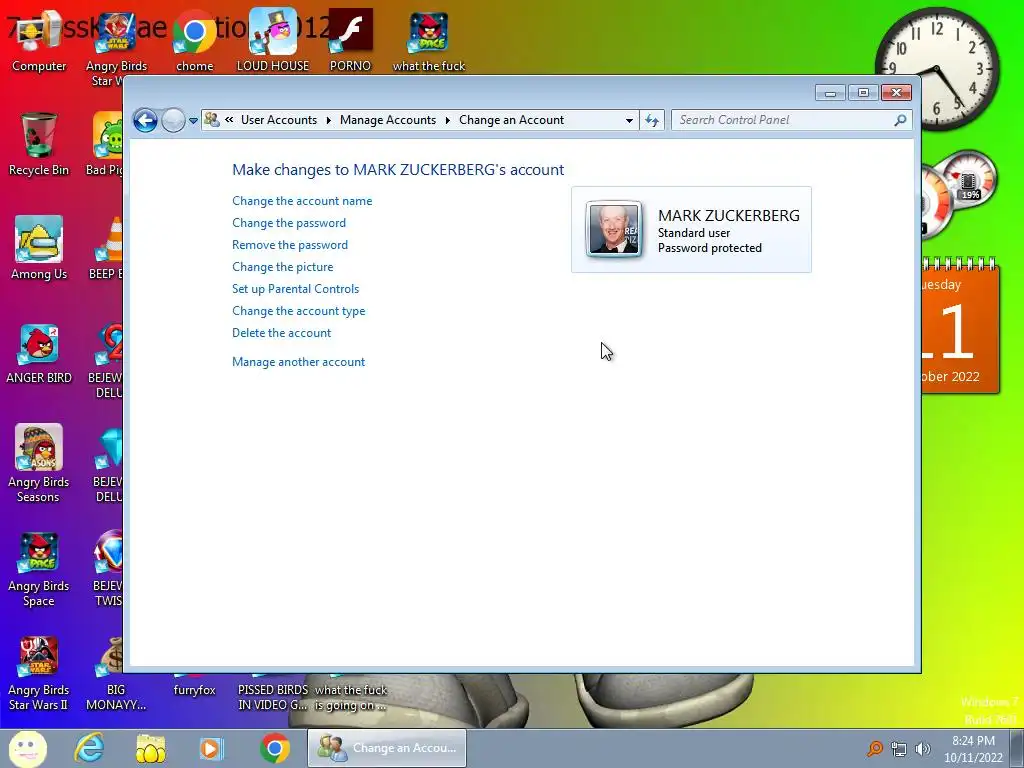Select Angry Birds Star Wars desktop icon
Viewport: 1024px width, 768px height.
pyautogui.click(x=116, y=49)
